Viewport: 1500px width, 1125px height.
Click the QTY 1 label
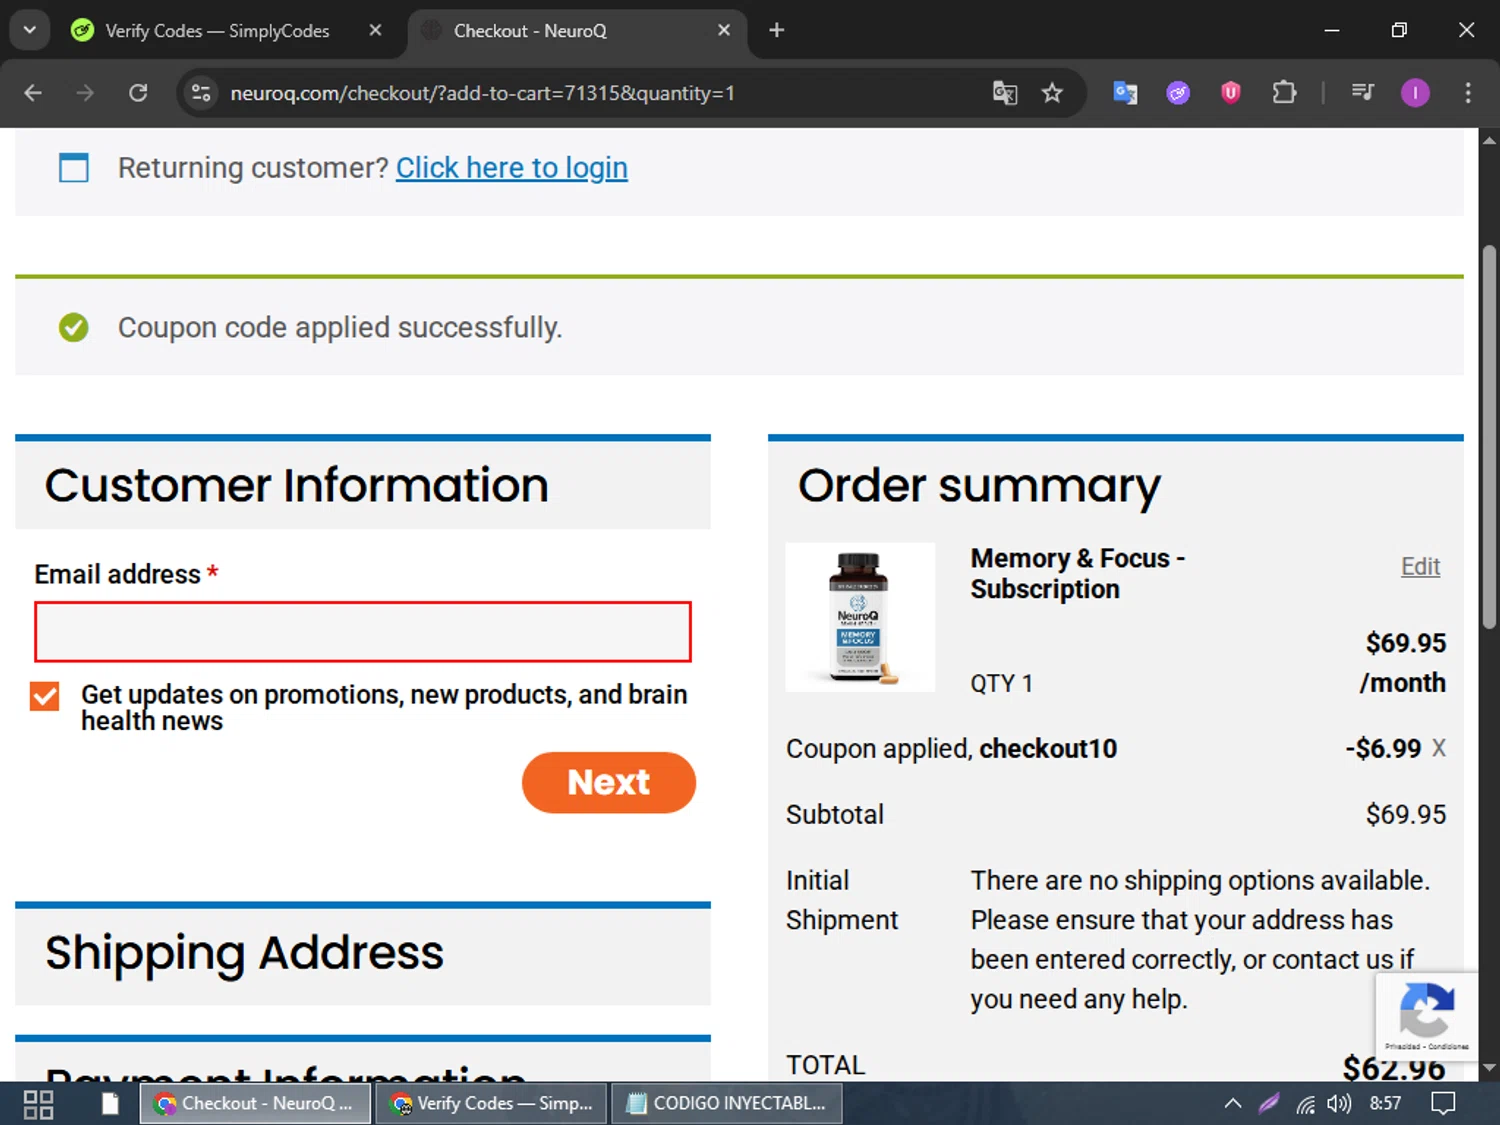point(1001,683)
